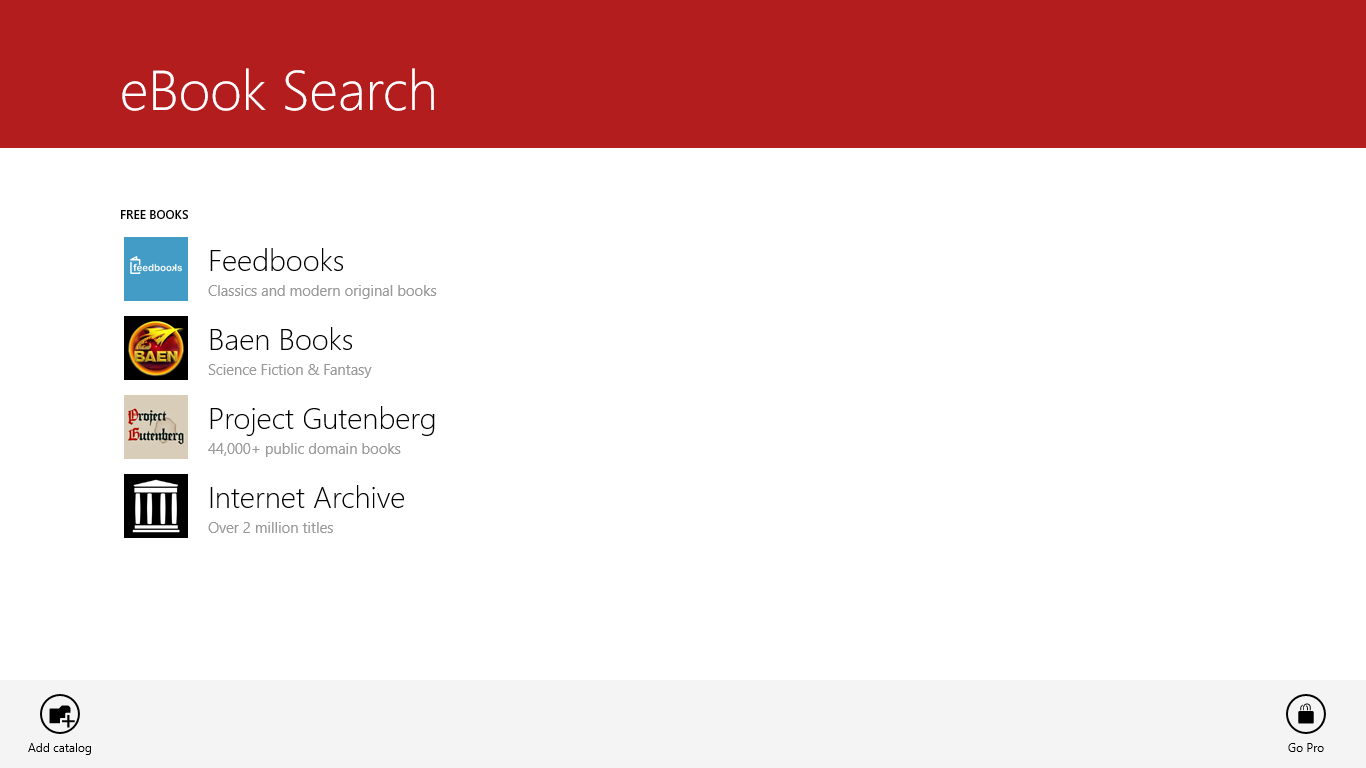Viewport: 1366px width, 768px height.
Task: Click the "Add catalog" text label
Action: click(60, 748)
